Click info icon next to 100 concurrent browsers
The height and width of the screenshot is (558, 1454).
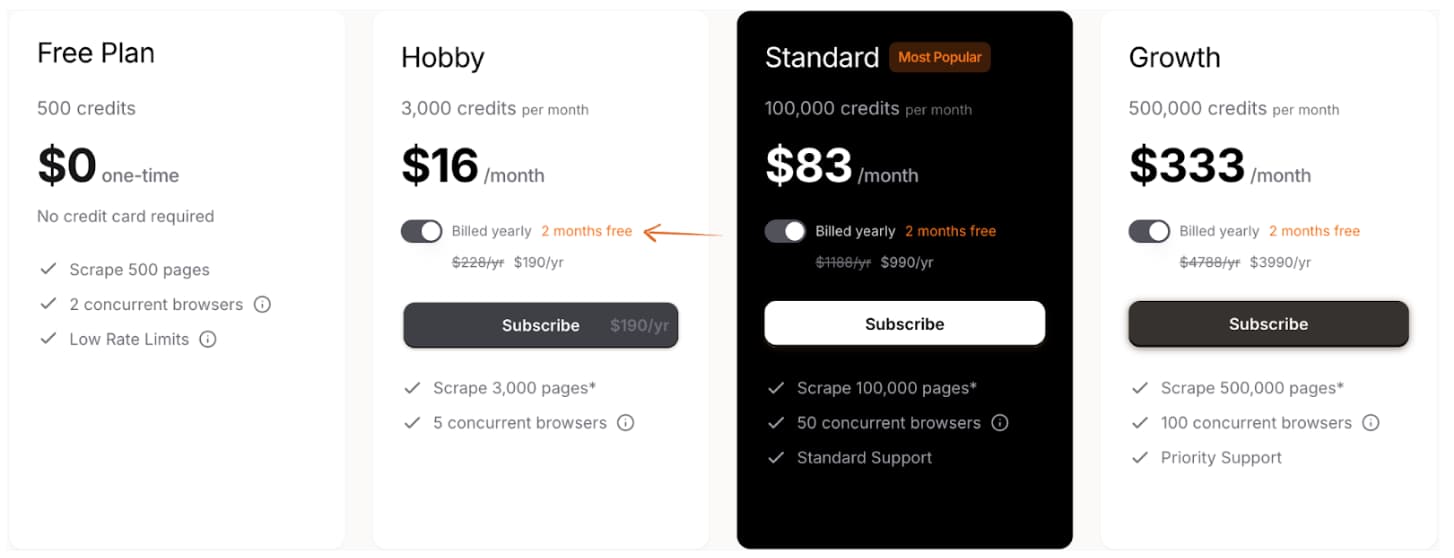pyautogui.click(x=1371, y=423)
